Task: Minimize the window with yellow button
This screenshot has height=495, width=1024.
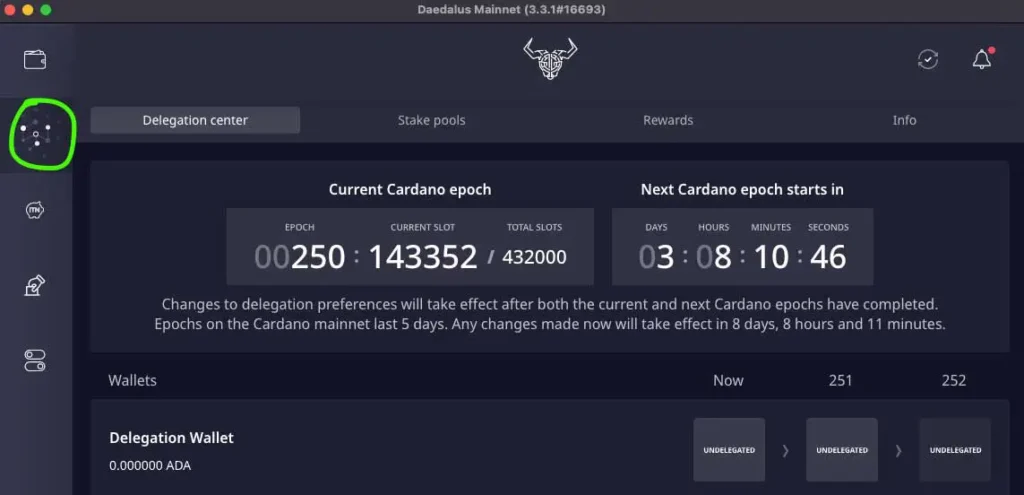Action: [x=27, y=10]
